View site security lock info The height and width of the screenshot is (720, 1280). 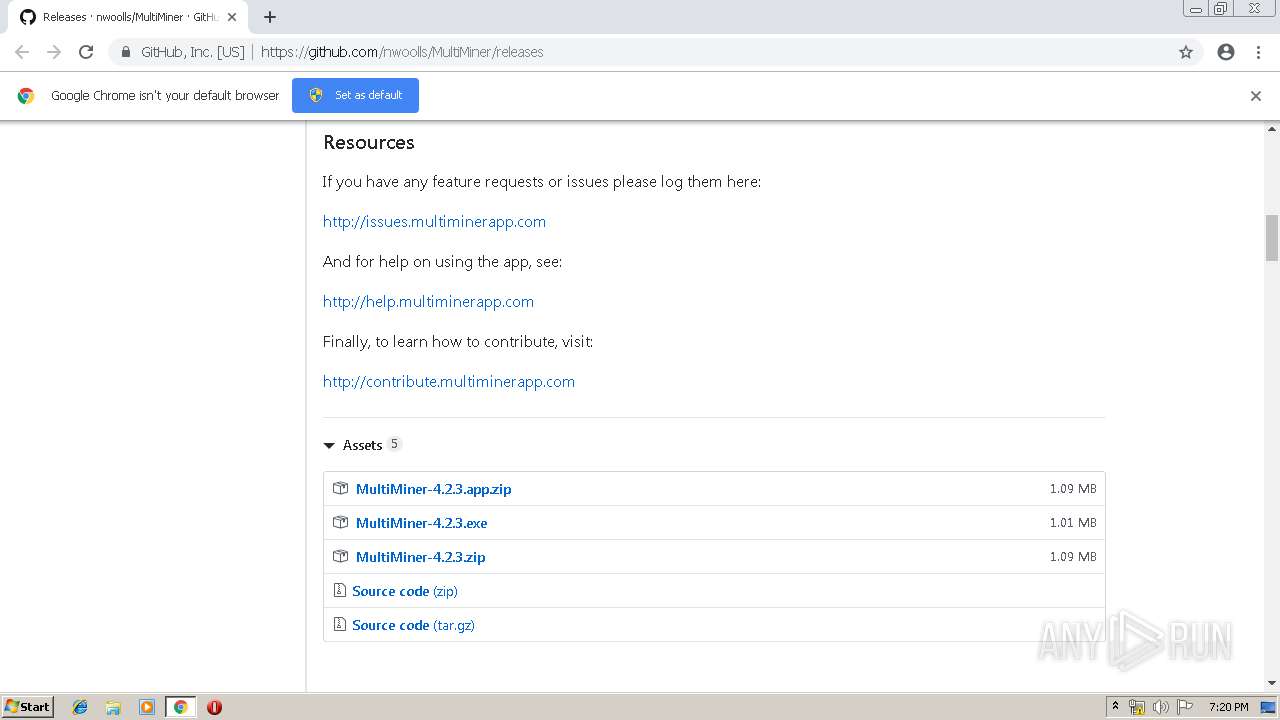(x=126, y=52)
